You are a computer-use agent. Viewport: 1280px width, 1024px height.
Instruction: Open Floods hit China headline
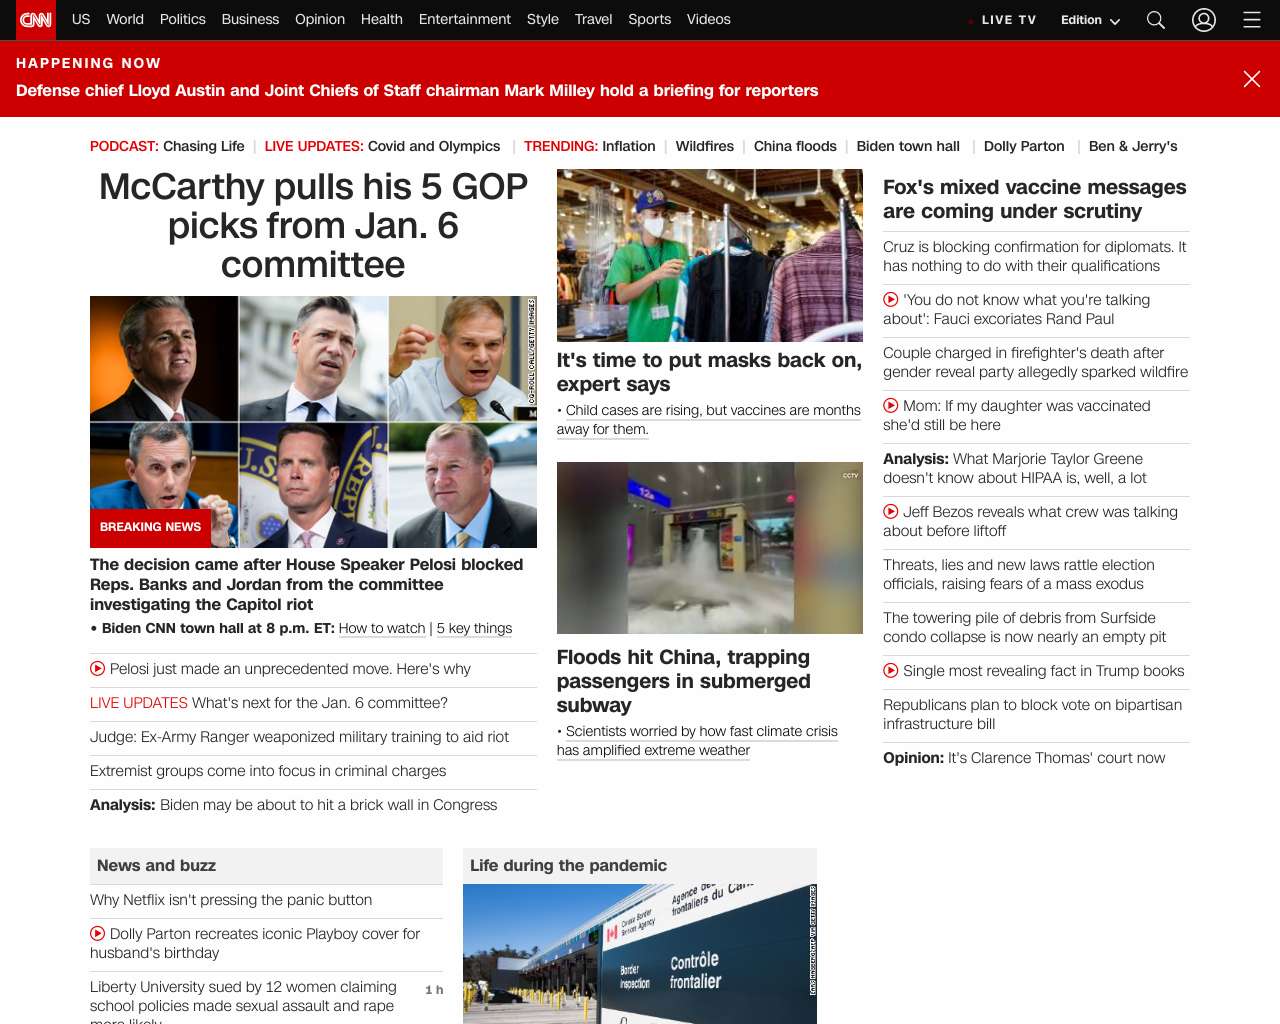pyautogui.click(x=684, y=681)
